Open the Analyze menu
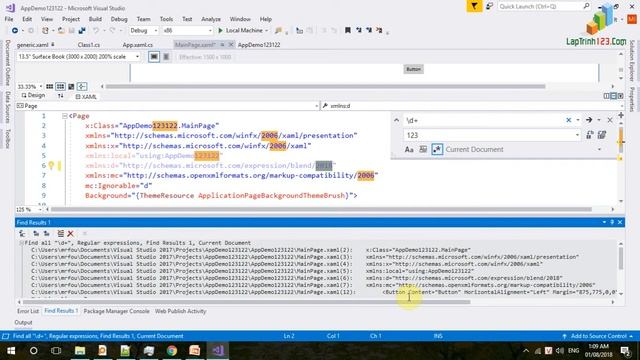The width and height of the screenshot is (640, 360). (x=211, y=19)
